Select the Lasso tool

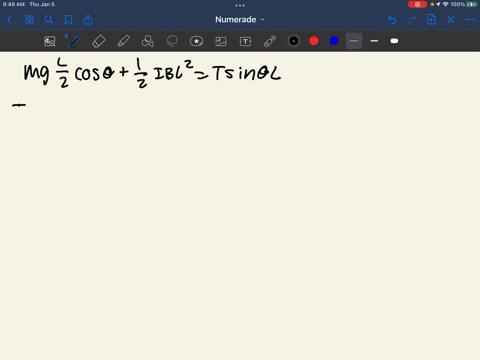click(172, 41)
